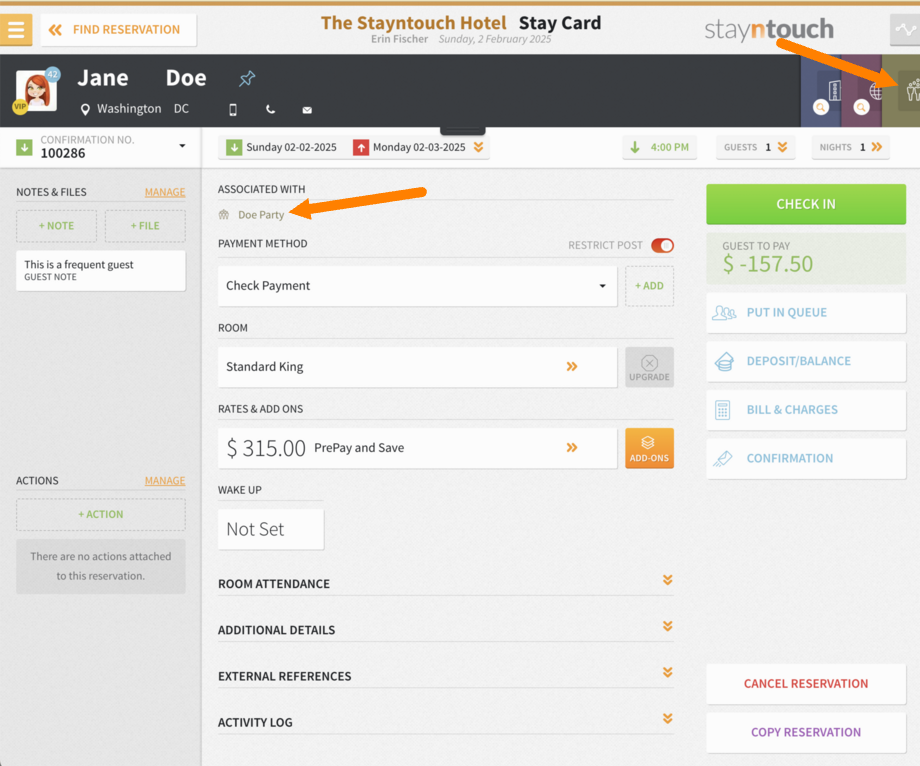Click group icon beside Doe Party
This screenshot has height=766, width=920.
coord(224,215)
